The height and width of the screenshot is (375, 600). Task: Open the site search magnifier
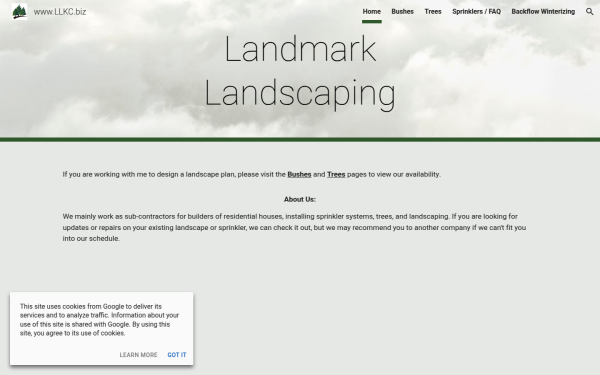click(590, 11)
